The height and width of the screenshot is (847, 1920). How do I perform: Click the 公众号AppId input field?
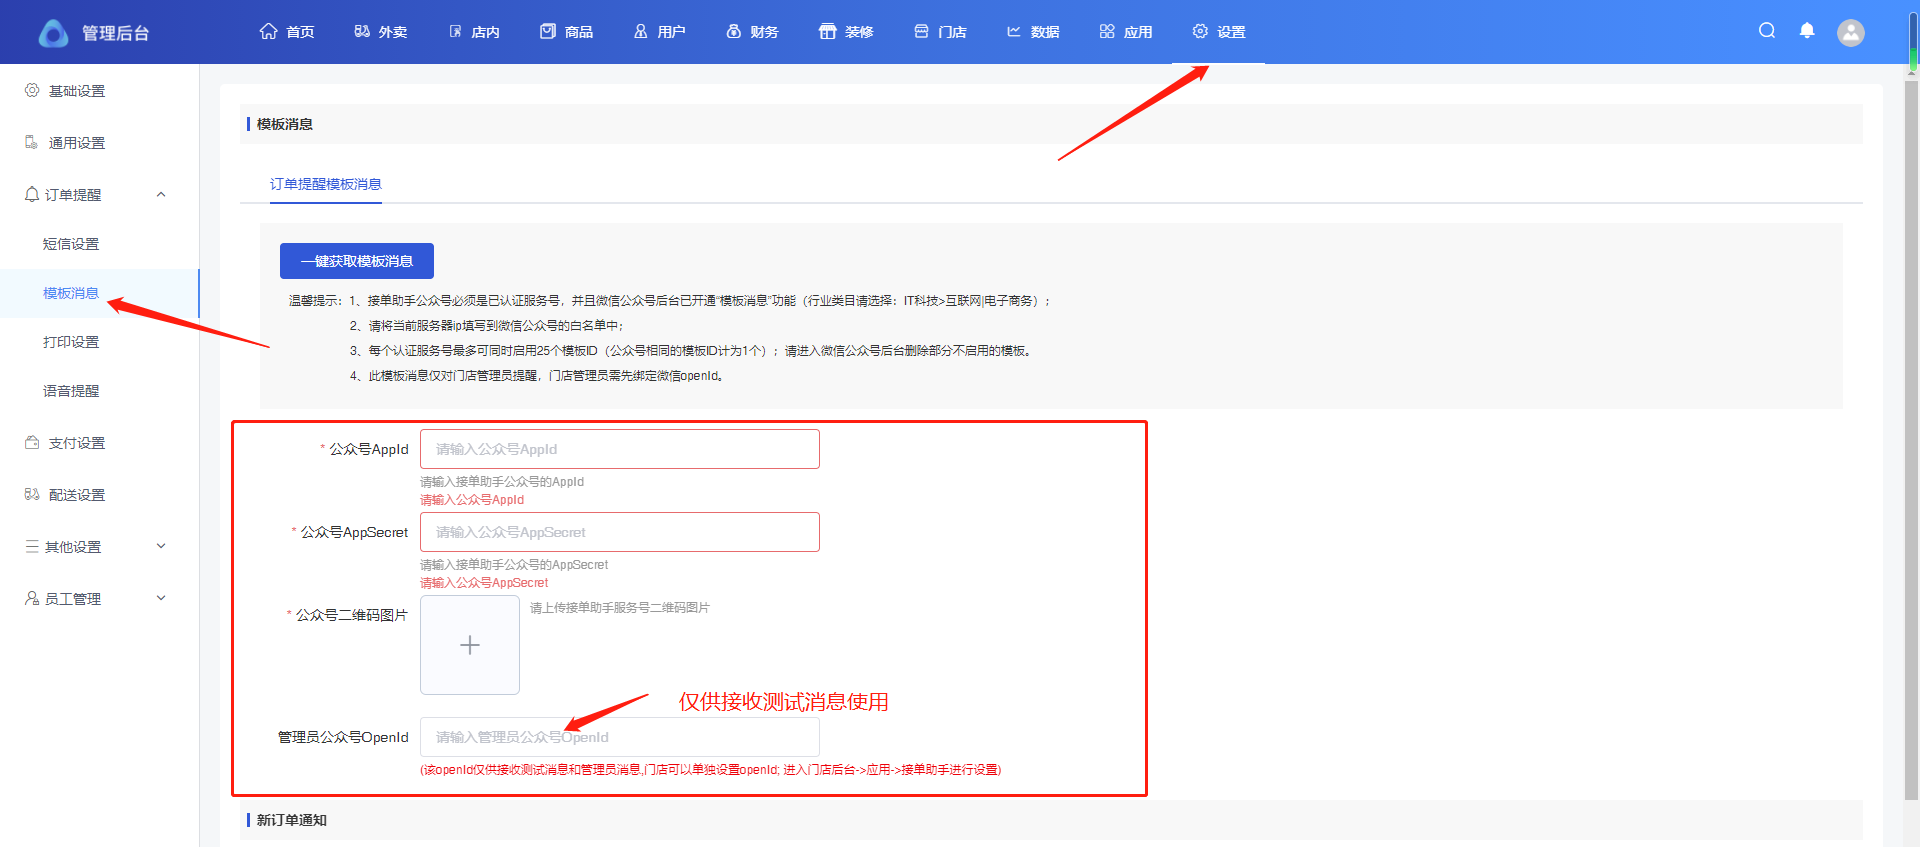point(620,449)
